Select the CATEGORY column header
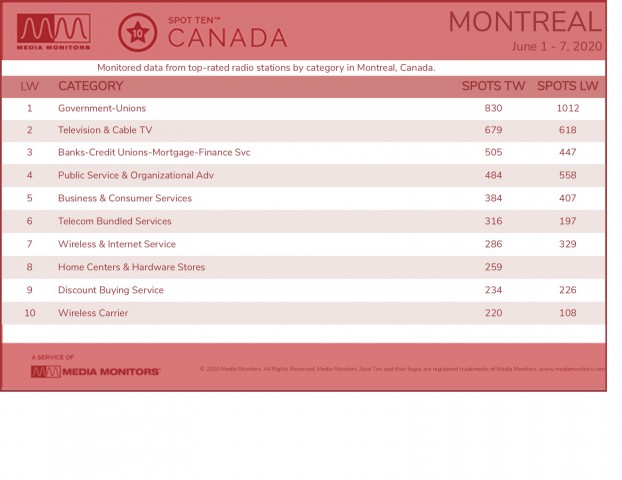 pos(90,86)
